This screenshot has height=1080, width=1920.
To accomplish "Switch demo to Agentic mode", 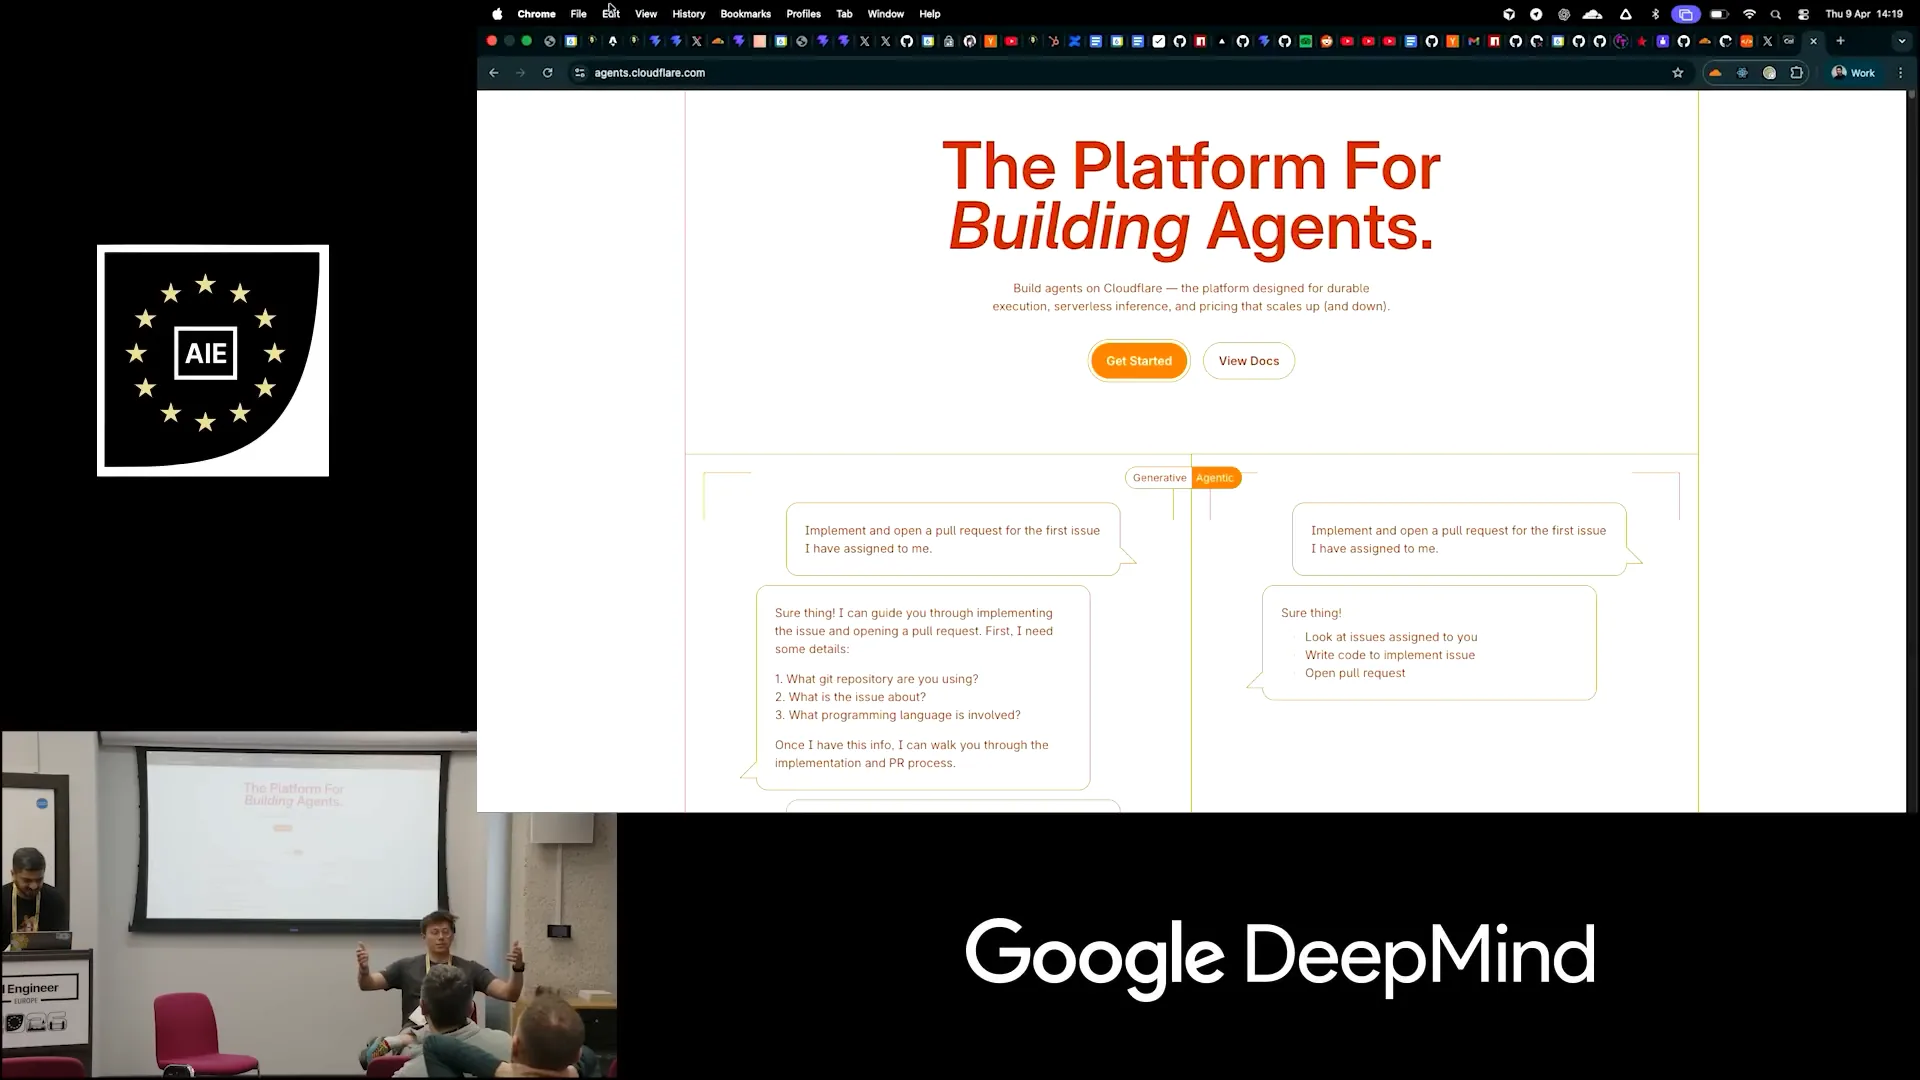I will (x=1215, y=478).
